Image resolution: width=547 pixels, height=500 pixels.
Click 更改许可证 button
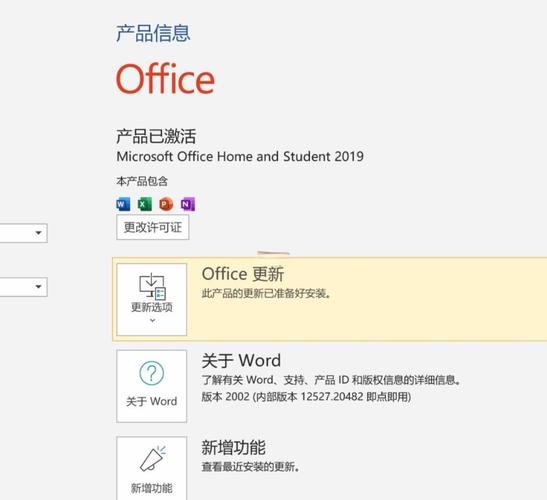point(153,227)
